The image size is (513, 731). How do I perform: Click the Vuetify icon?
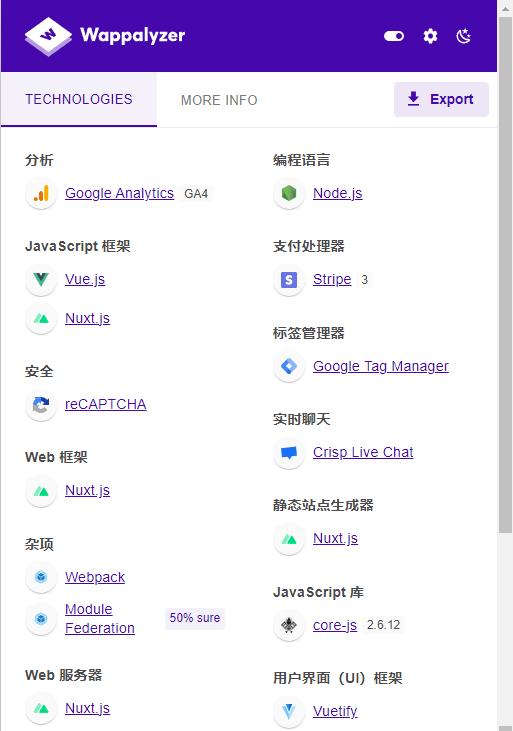[x=289, y=711]
